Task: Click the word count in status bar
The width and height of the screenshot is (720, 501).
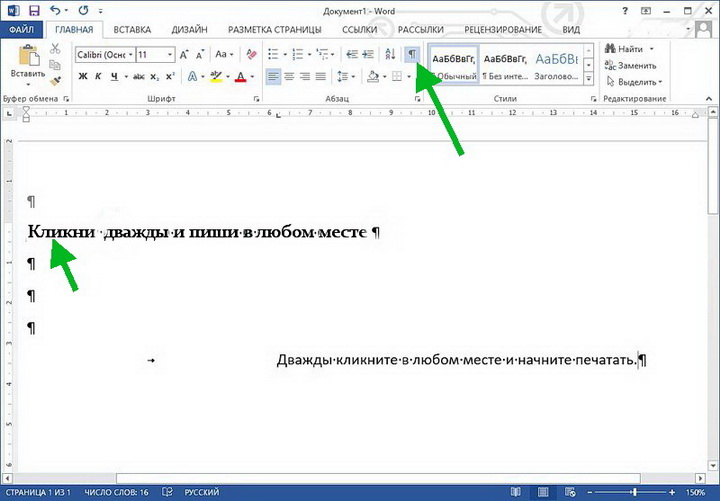Action: coord(118,493)
